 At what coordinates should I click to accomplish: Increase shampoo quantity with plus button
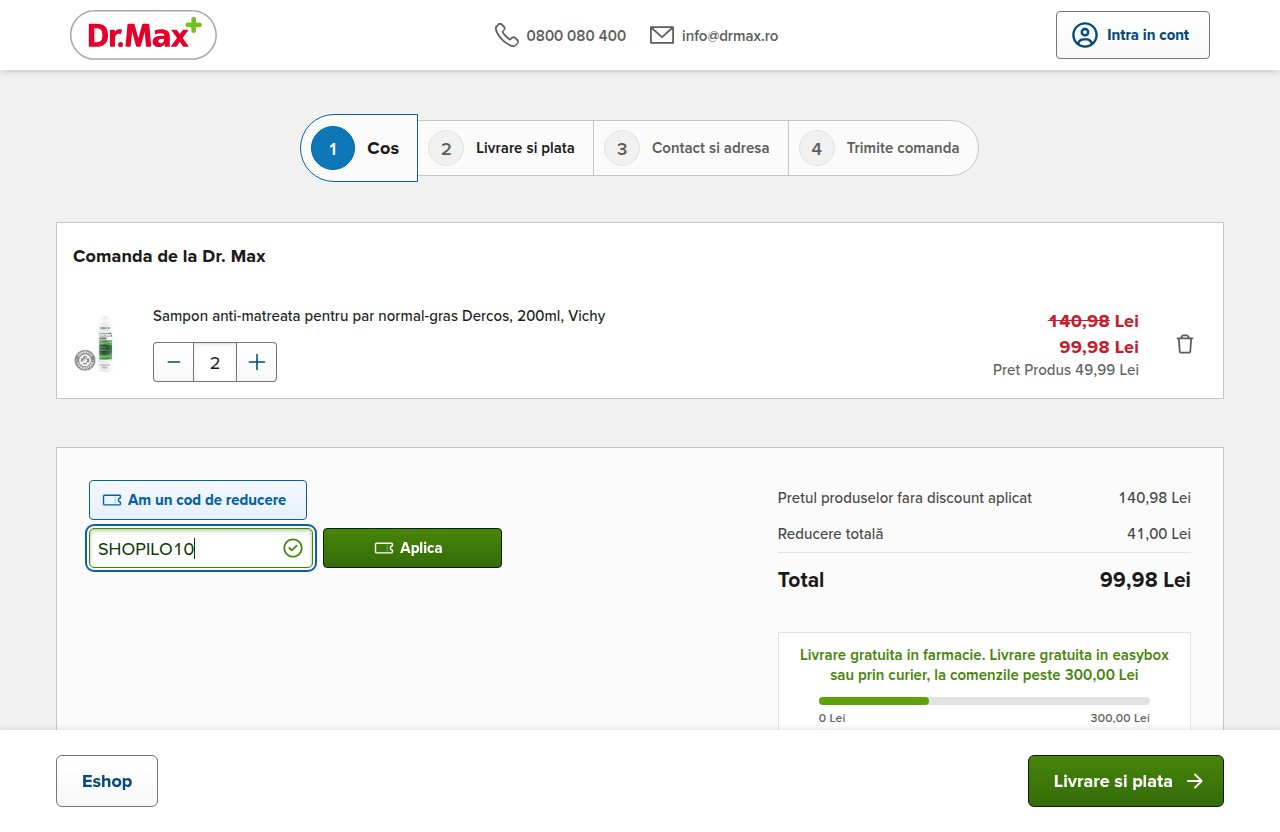coord(257,362)
